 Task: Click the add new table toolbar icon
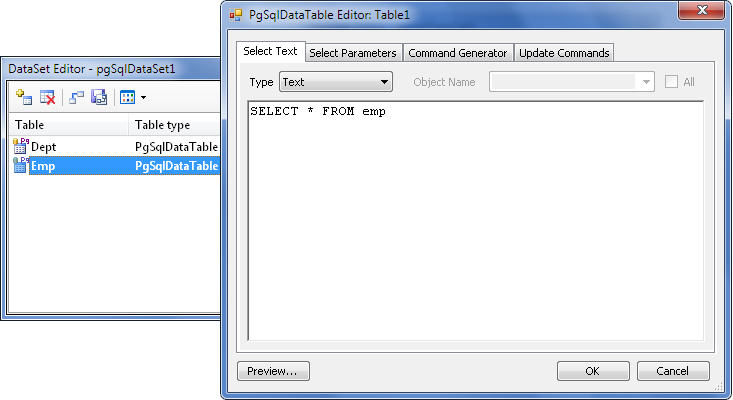pyautogui.click(x=23, y=97)
